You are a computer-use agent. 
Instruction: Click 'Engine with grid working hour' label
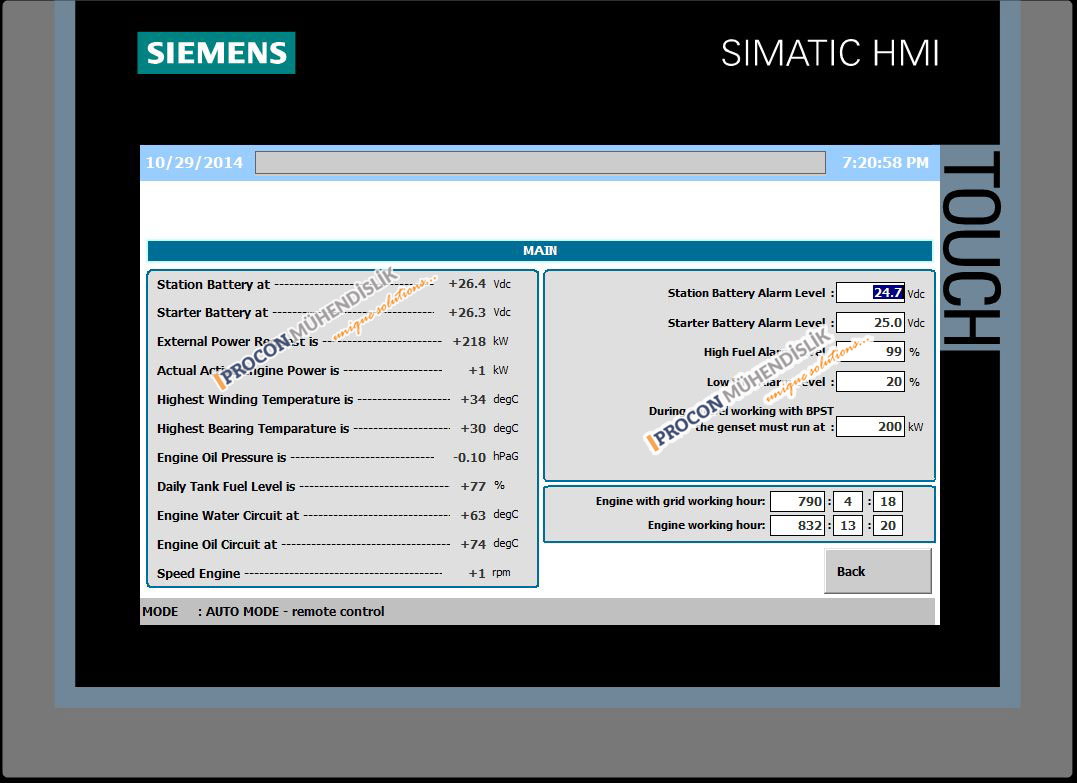680,501
